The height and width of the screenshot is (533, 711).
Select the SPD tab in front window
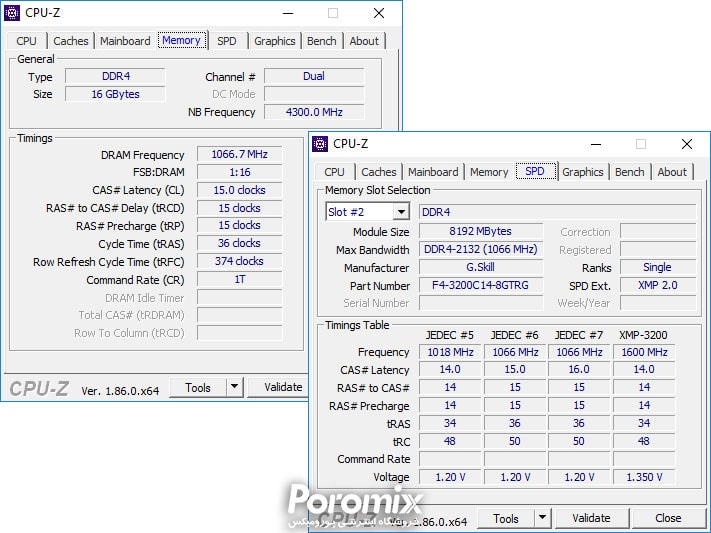pyautogui.click(x=535, y=171)
